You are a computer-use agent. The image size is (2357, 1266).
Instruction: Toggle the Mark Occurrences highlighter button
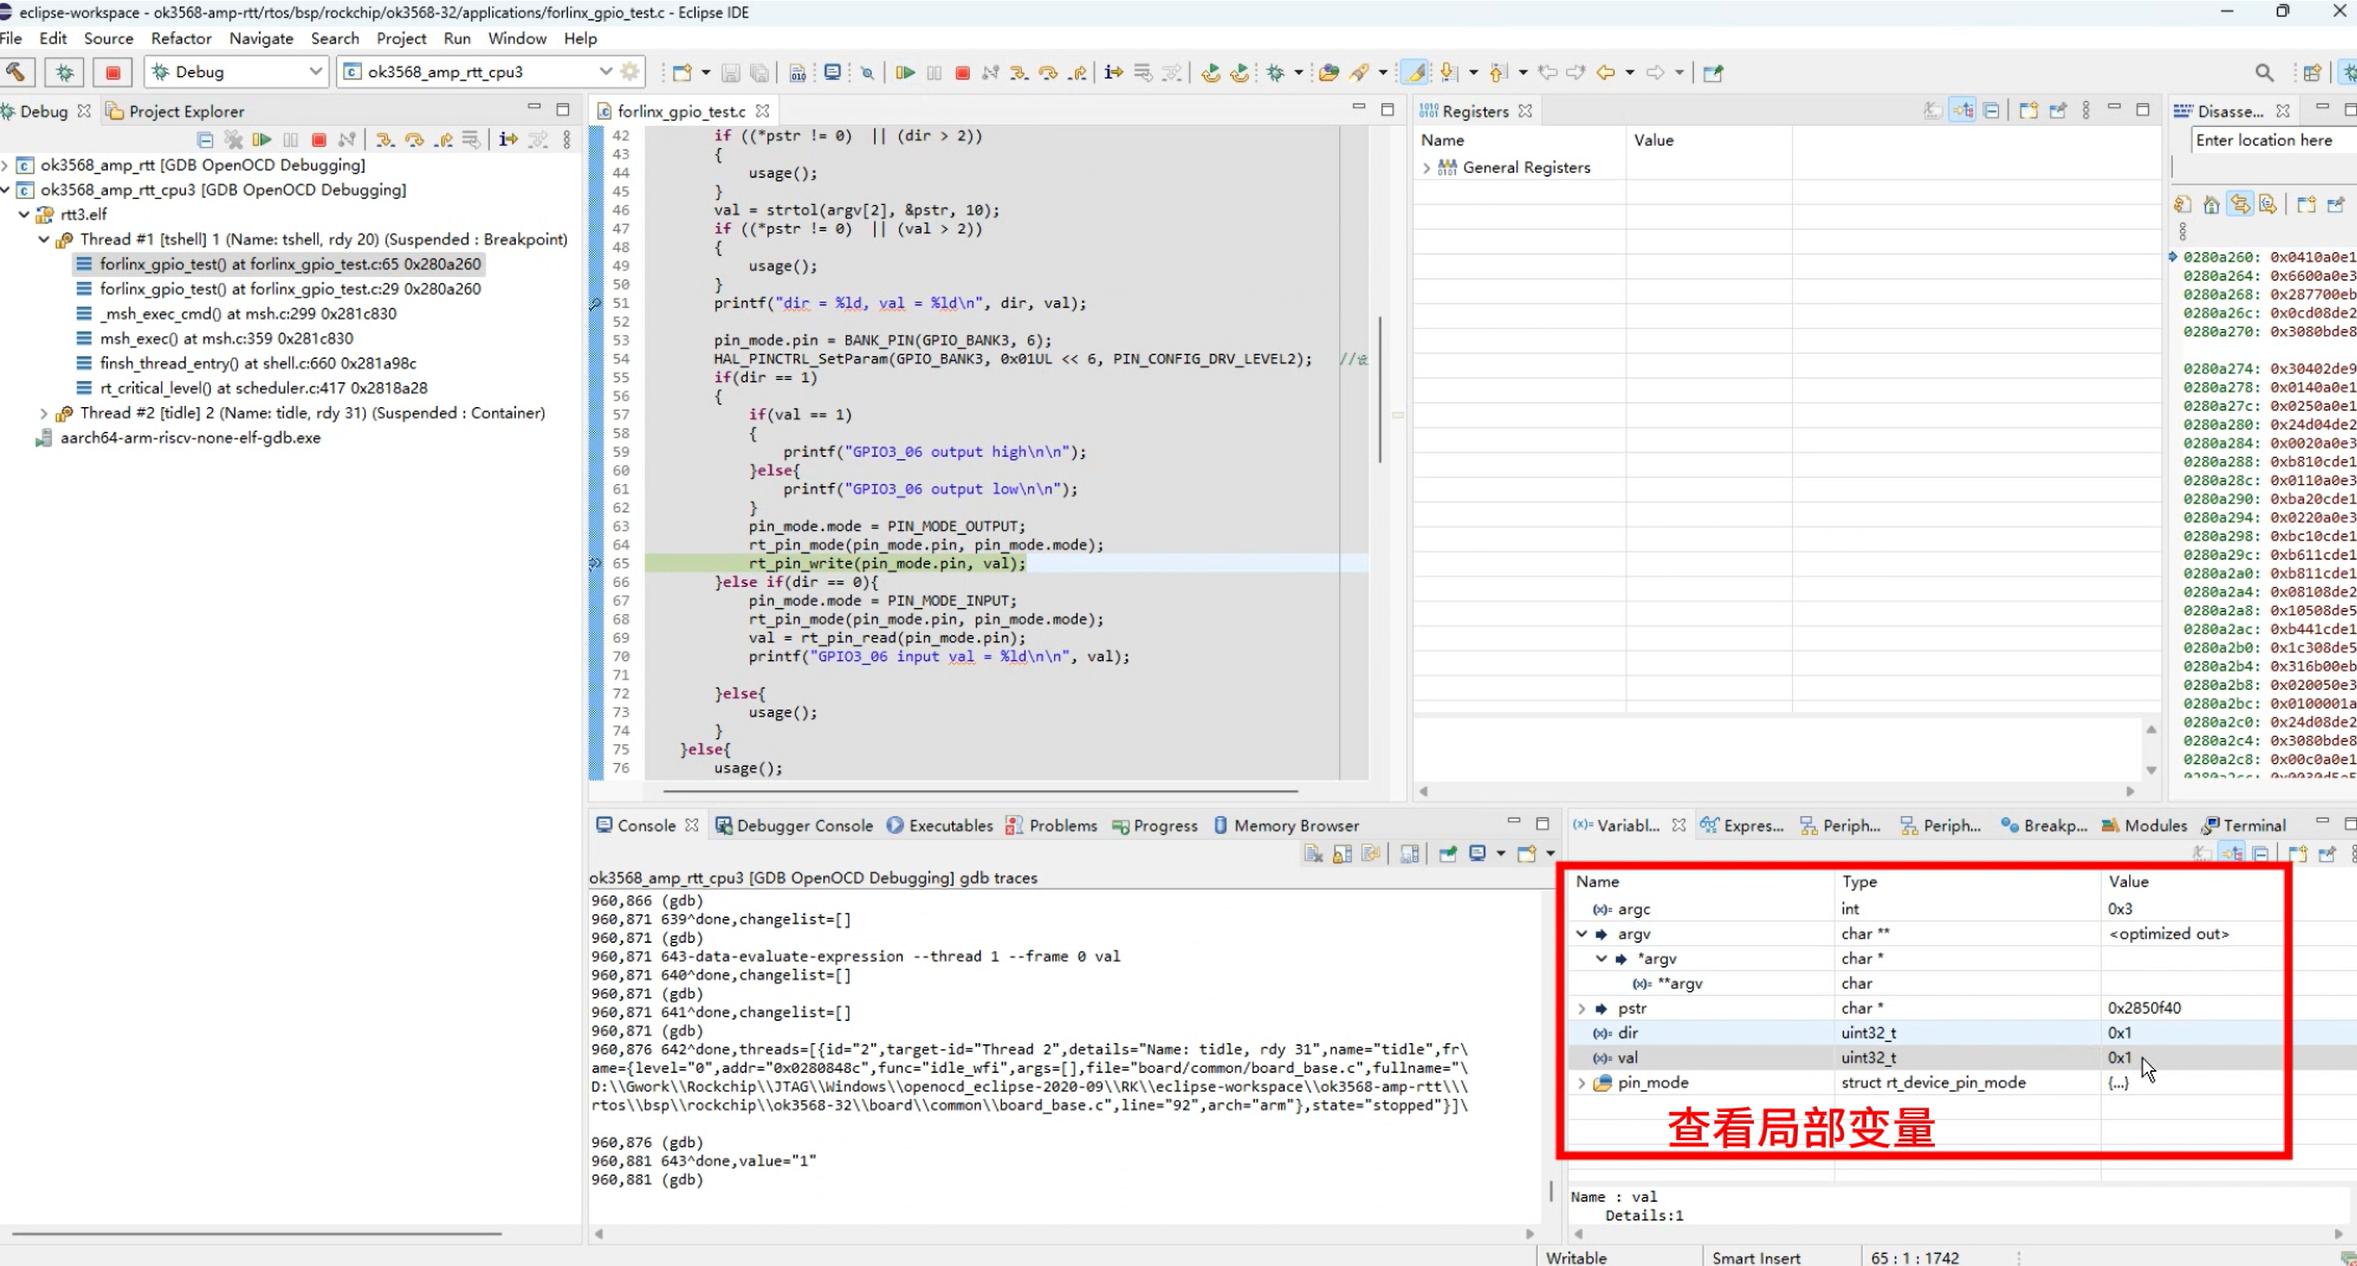[1414, 72]
